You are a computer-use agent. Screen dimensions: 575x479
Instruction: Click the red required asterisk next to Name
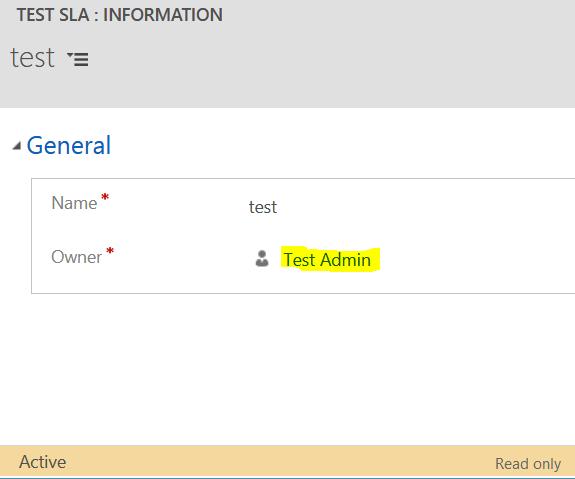[105, 197]
